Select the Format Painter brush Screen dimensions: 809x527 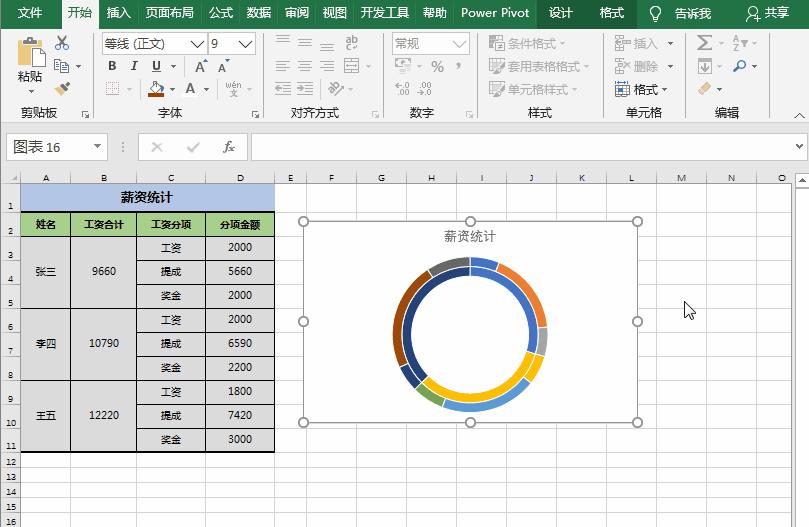tap(62, 89)
